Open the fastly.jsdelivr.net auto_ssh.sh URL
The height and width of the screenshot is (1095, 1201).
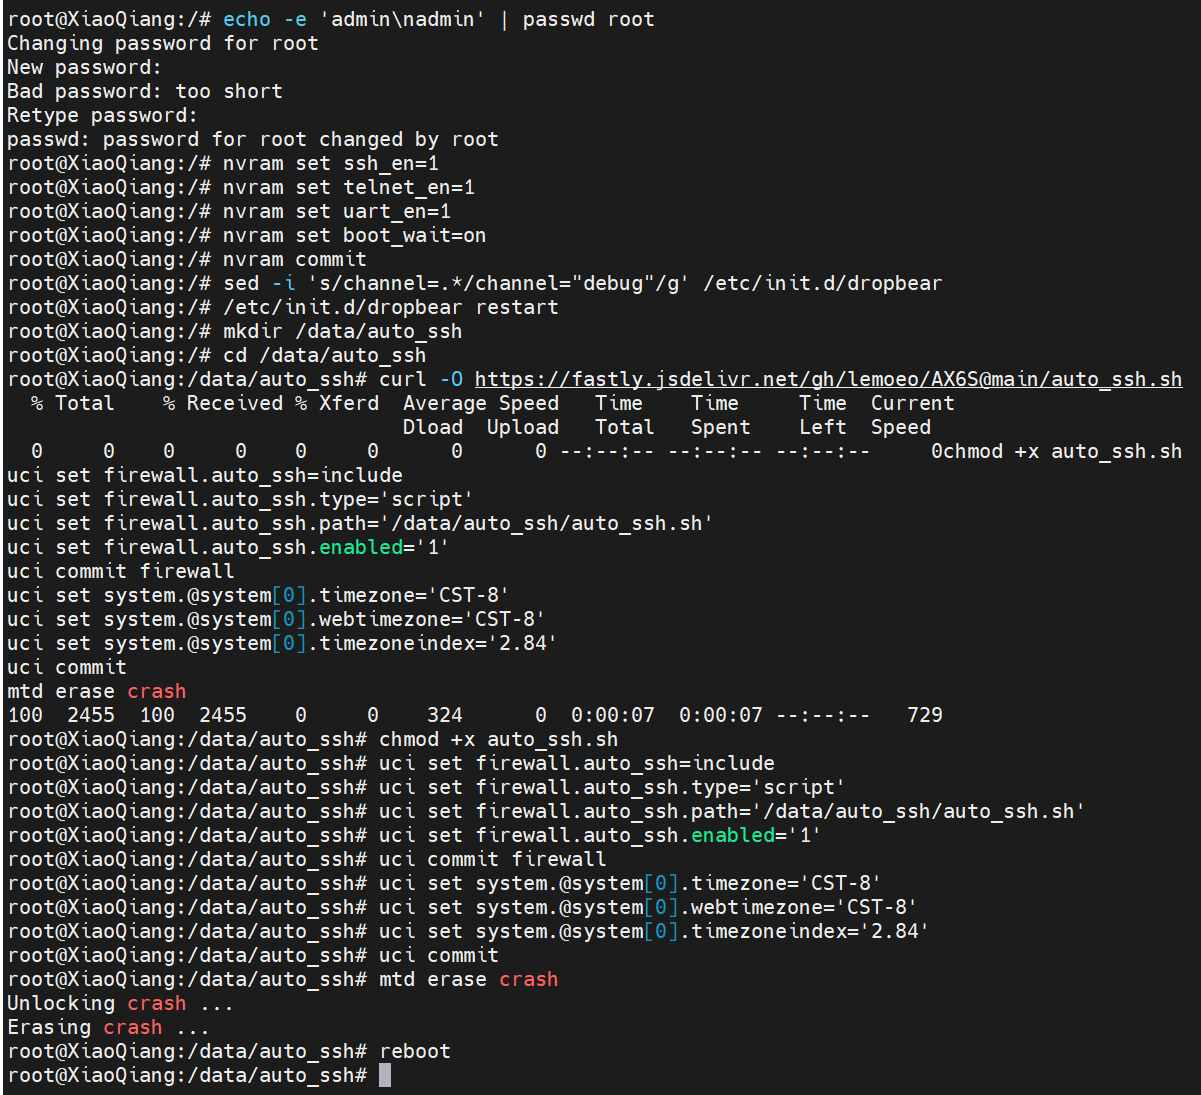pyautogui.click(x=828, y=380)
